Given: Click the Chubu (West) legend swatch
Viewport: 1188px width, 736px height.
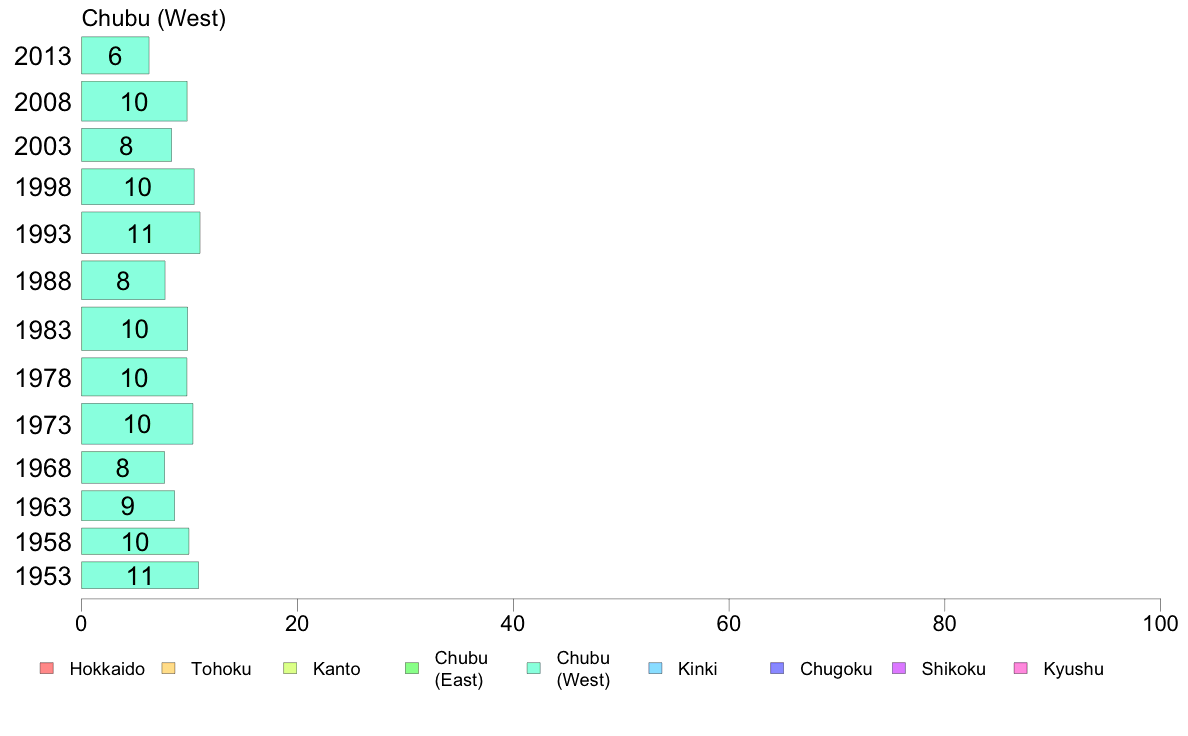Looking at the screenshot, I should (534, 668).
